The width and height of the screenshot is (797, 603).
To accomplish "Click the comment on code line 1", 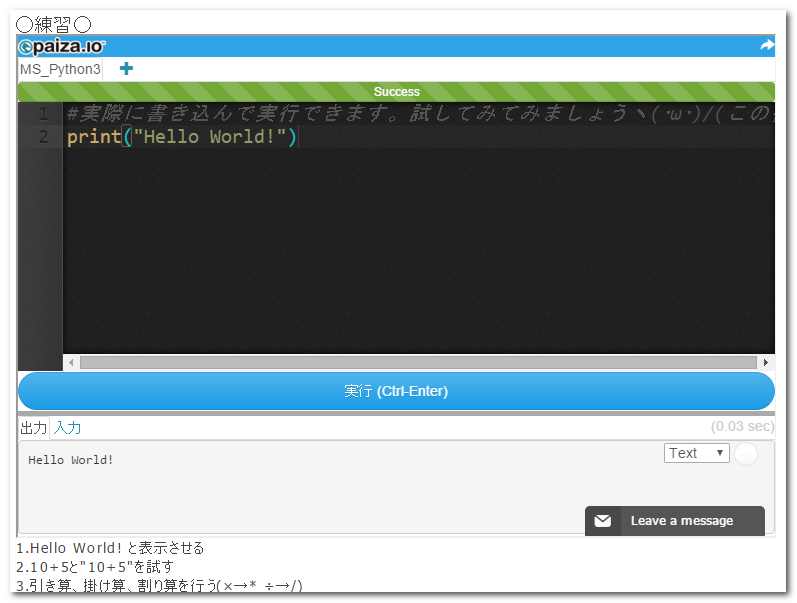I will click(420, 113).
